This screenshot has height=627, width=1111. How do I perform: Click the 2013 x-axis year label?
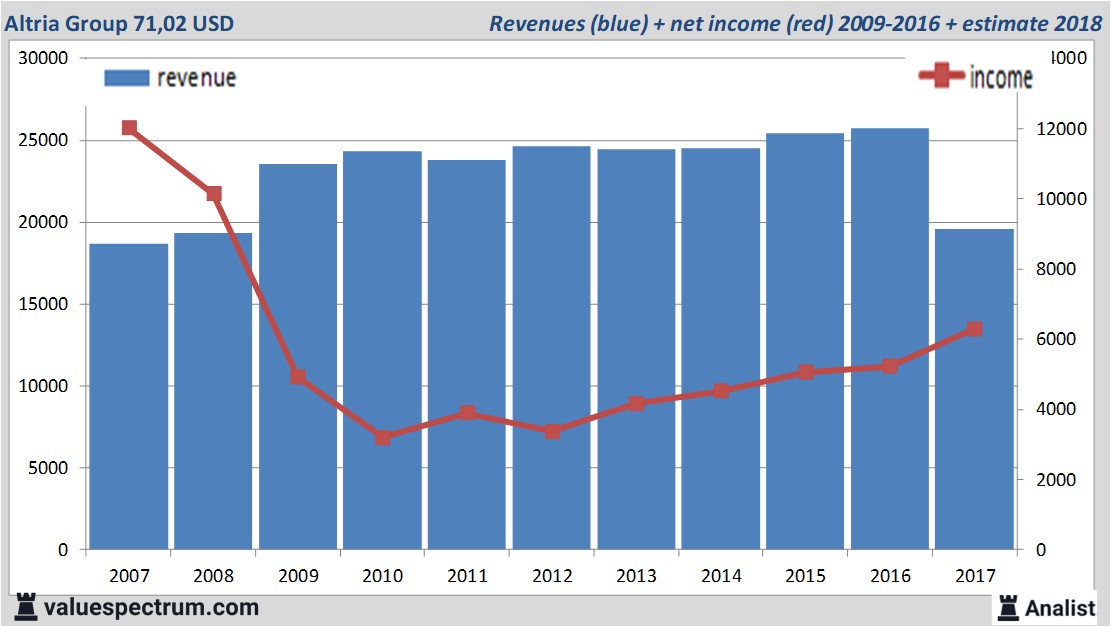coord(636,575)
